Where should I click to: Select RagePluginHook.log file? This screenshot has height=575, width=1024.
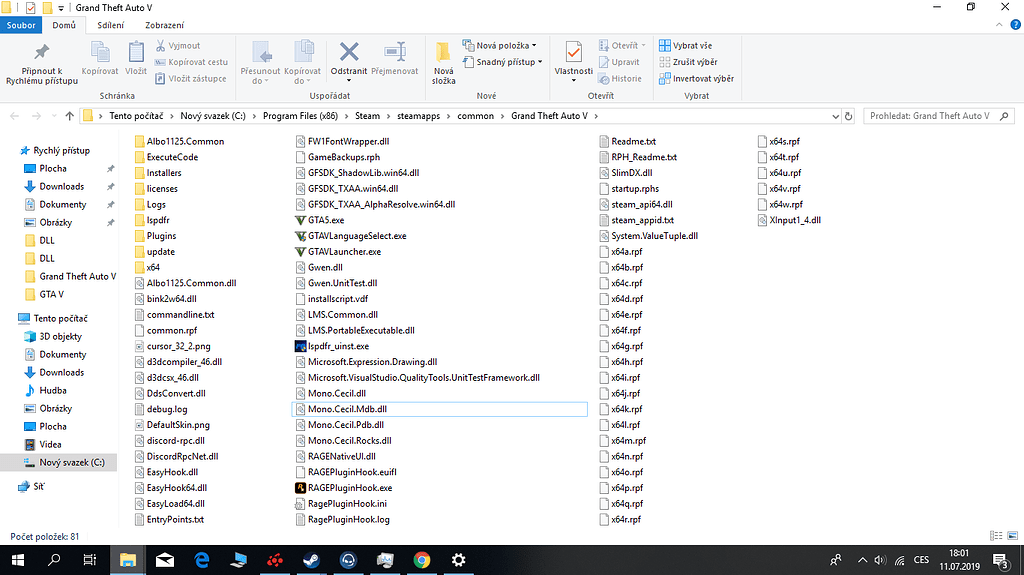click(349, 519)
